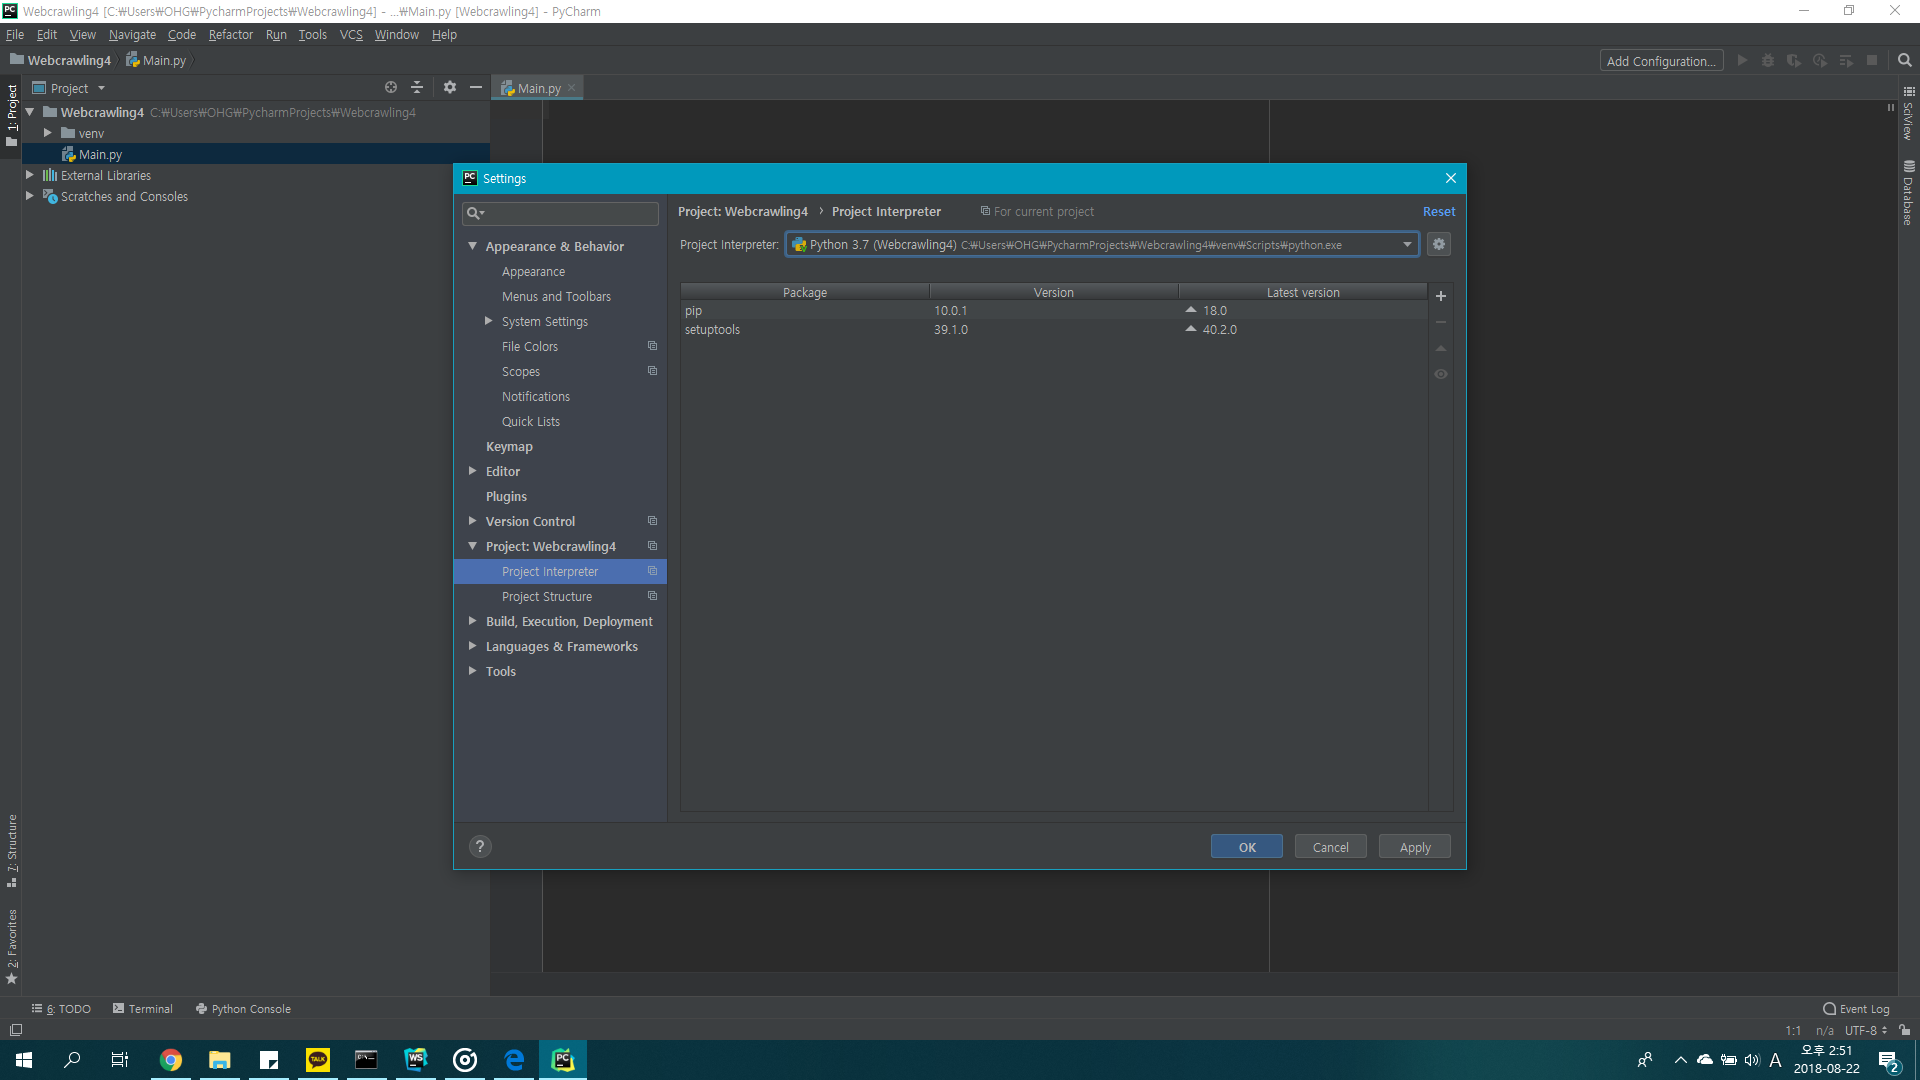Open the Refactor menu

coord(230,34)
